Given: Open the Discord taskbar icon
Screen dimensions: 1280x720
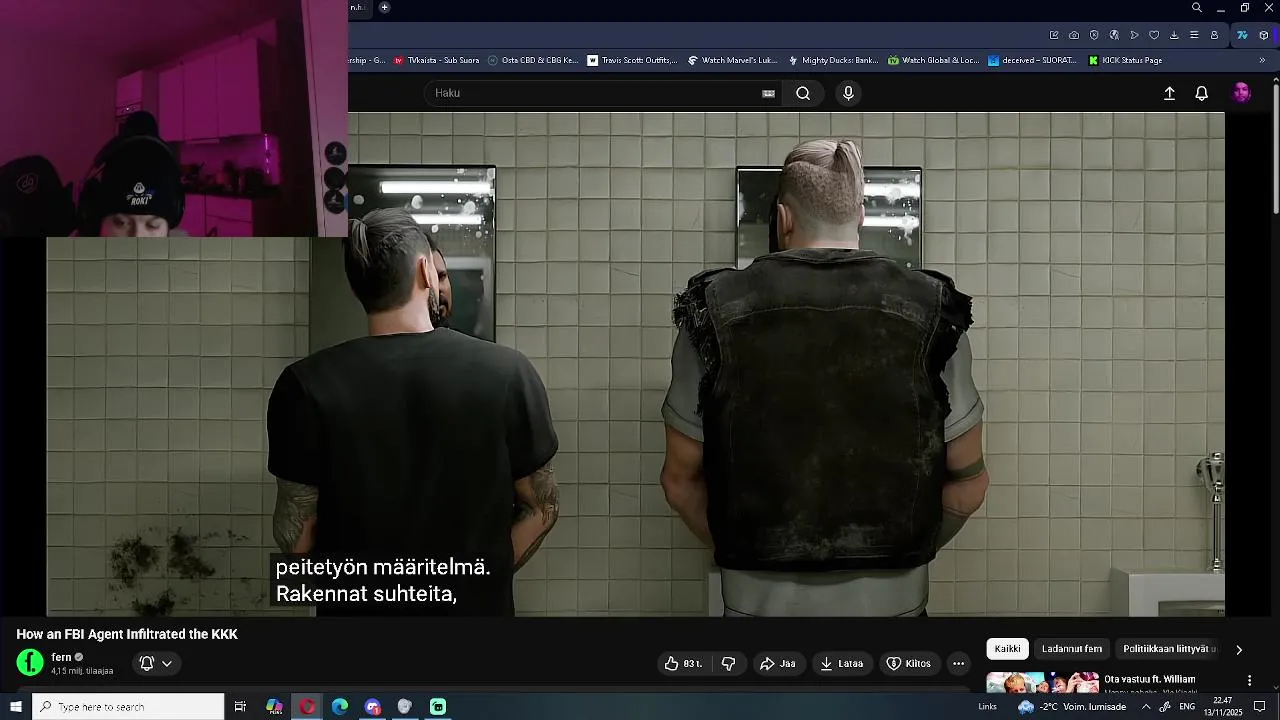Looking at the screenshot, I should coord(373,706).
